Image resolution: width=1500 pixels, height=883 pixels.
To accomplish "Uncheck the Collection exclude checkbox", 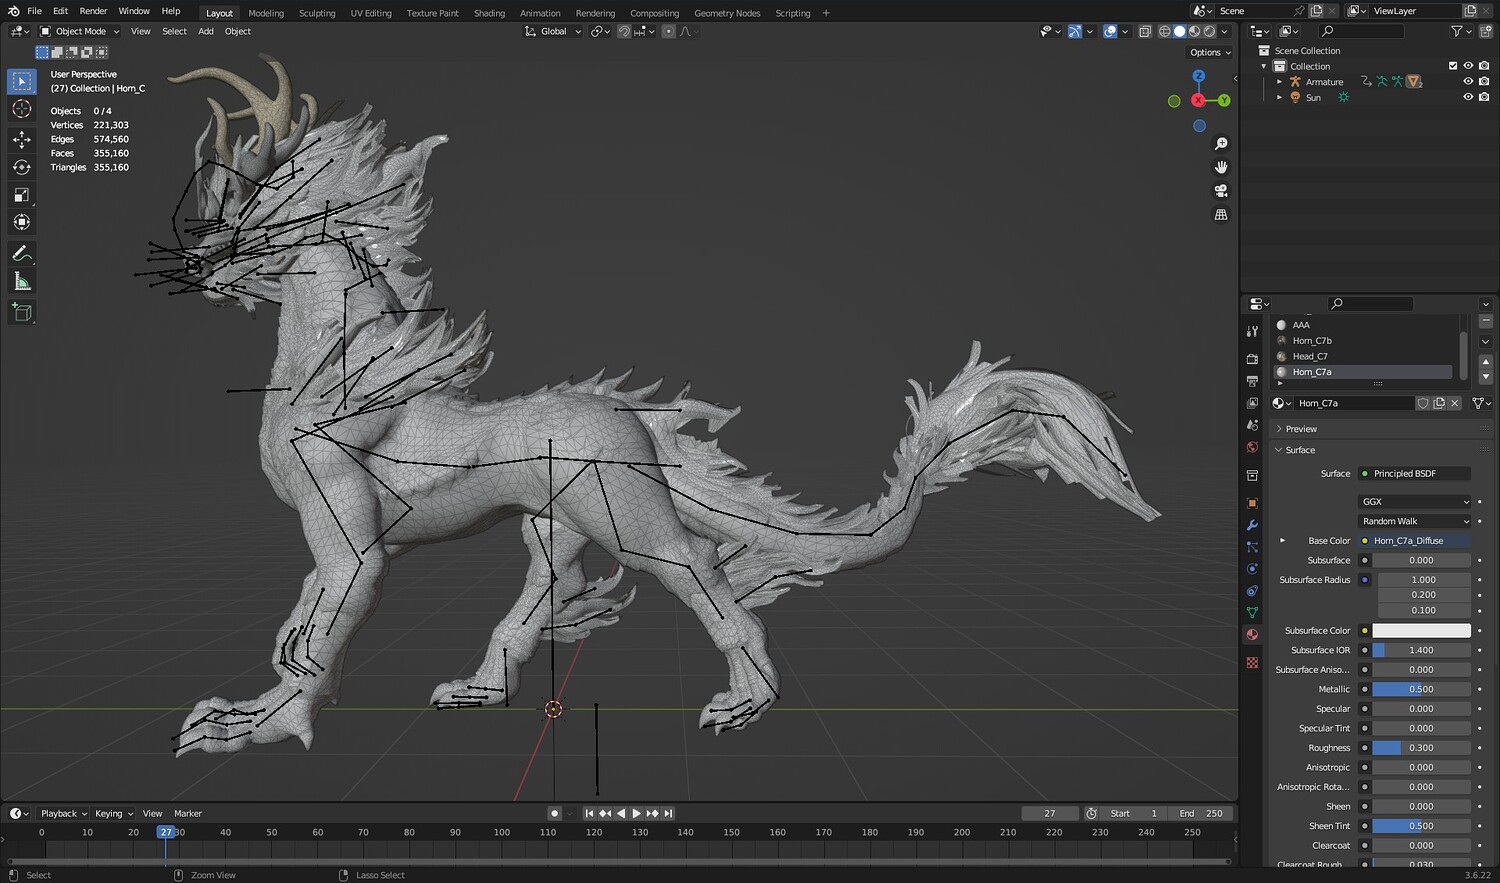I will (x=1453, y=66).
